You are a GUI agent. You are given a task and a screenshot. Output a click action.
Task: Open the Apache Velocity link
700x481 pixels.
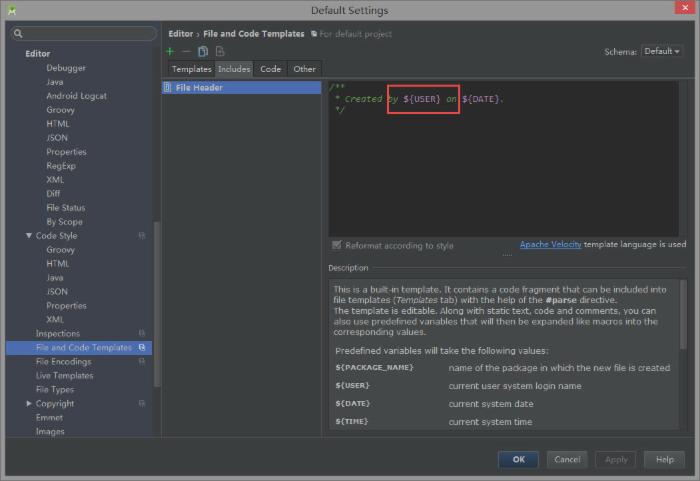click(x=550, y=244)
